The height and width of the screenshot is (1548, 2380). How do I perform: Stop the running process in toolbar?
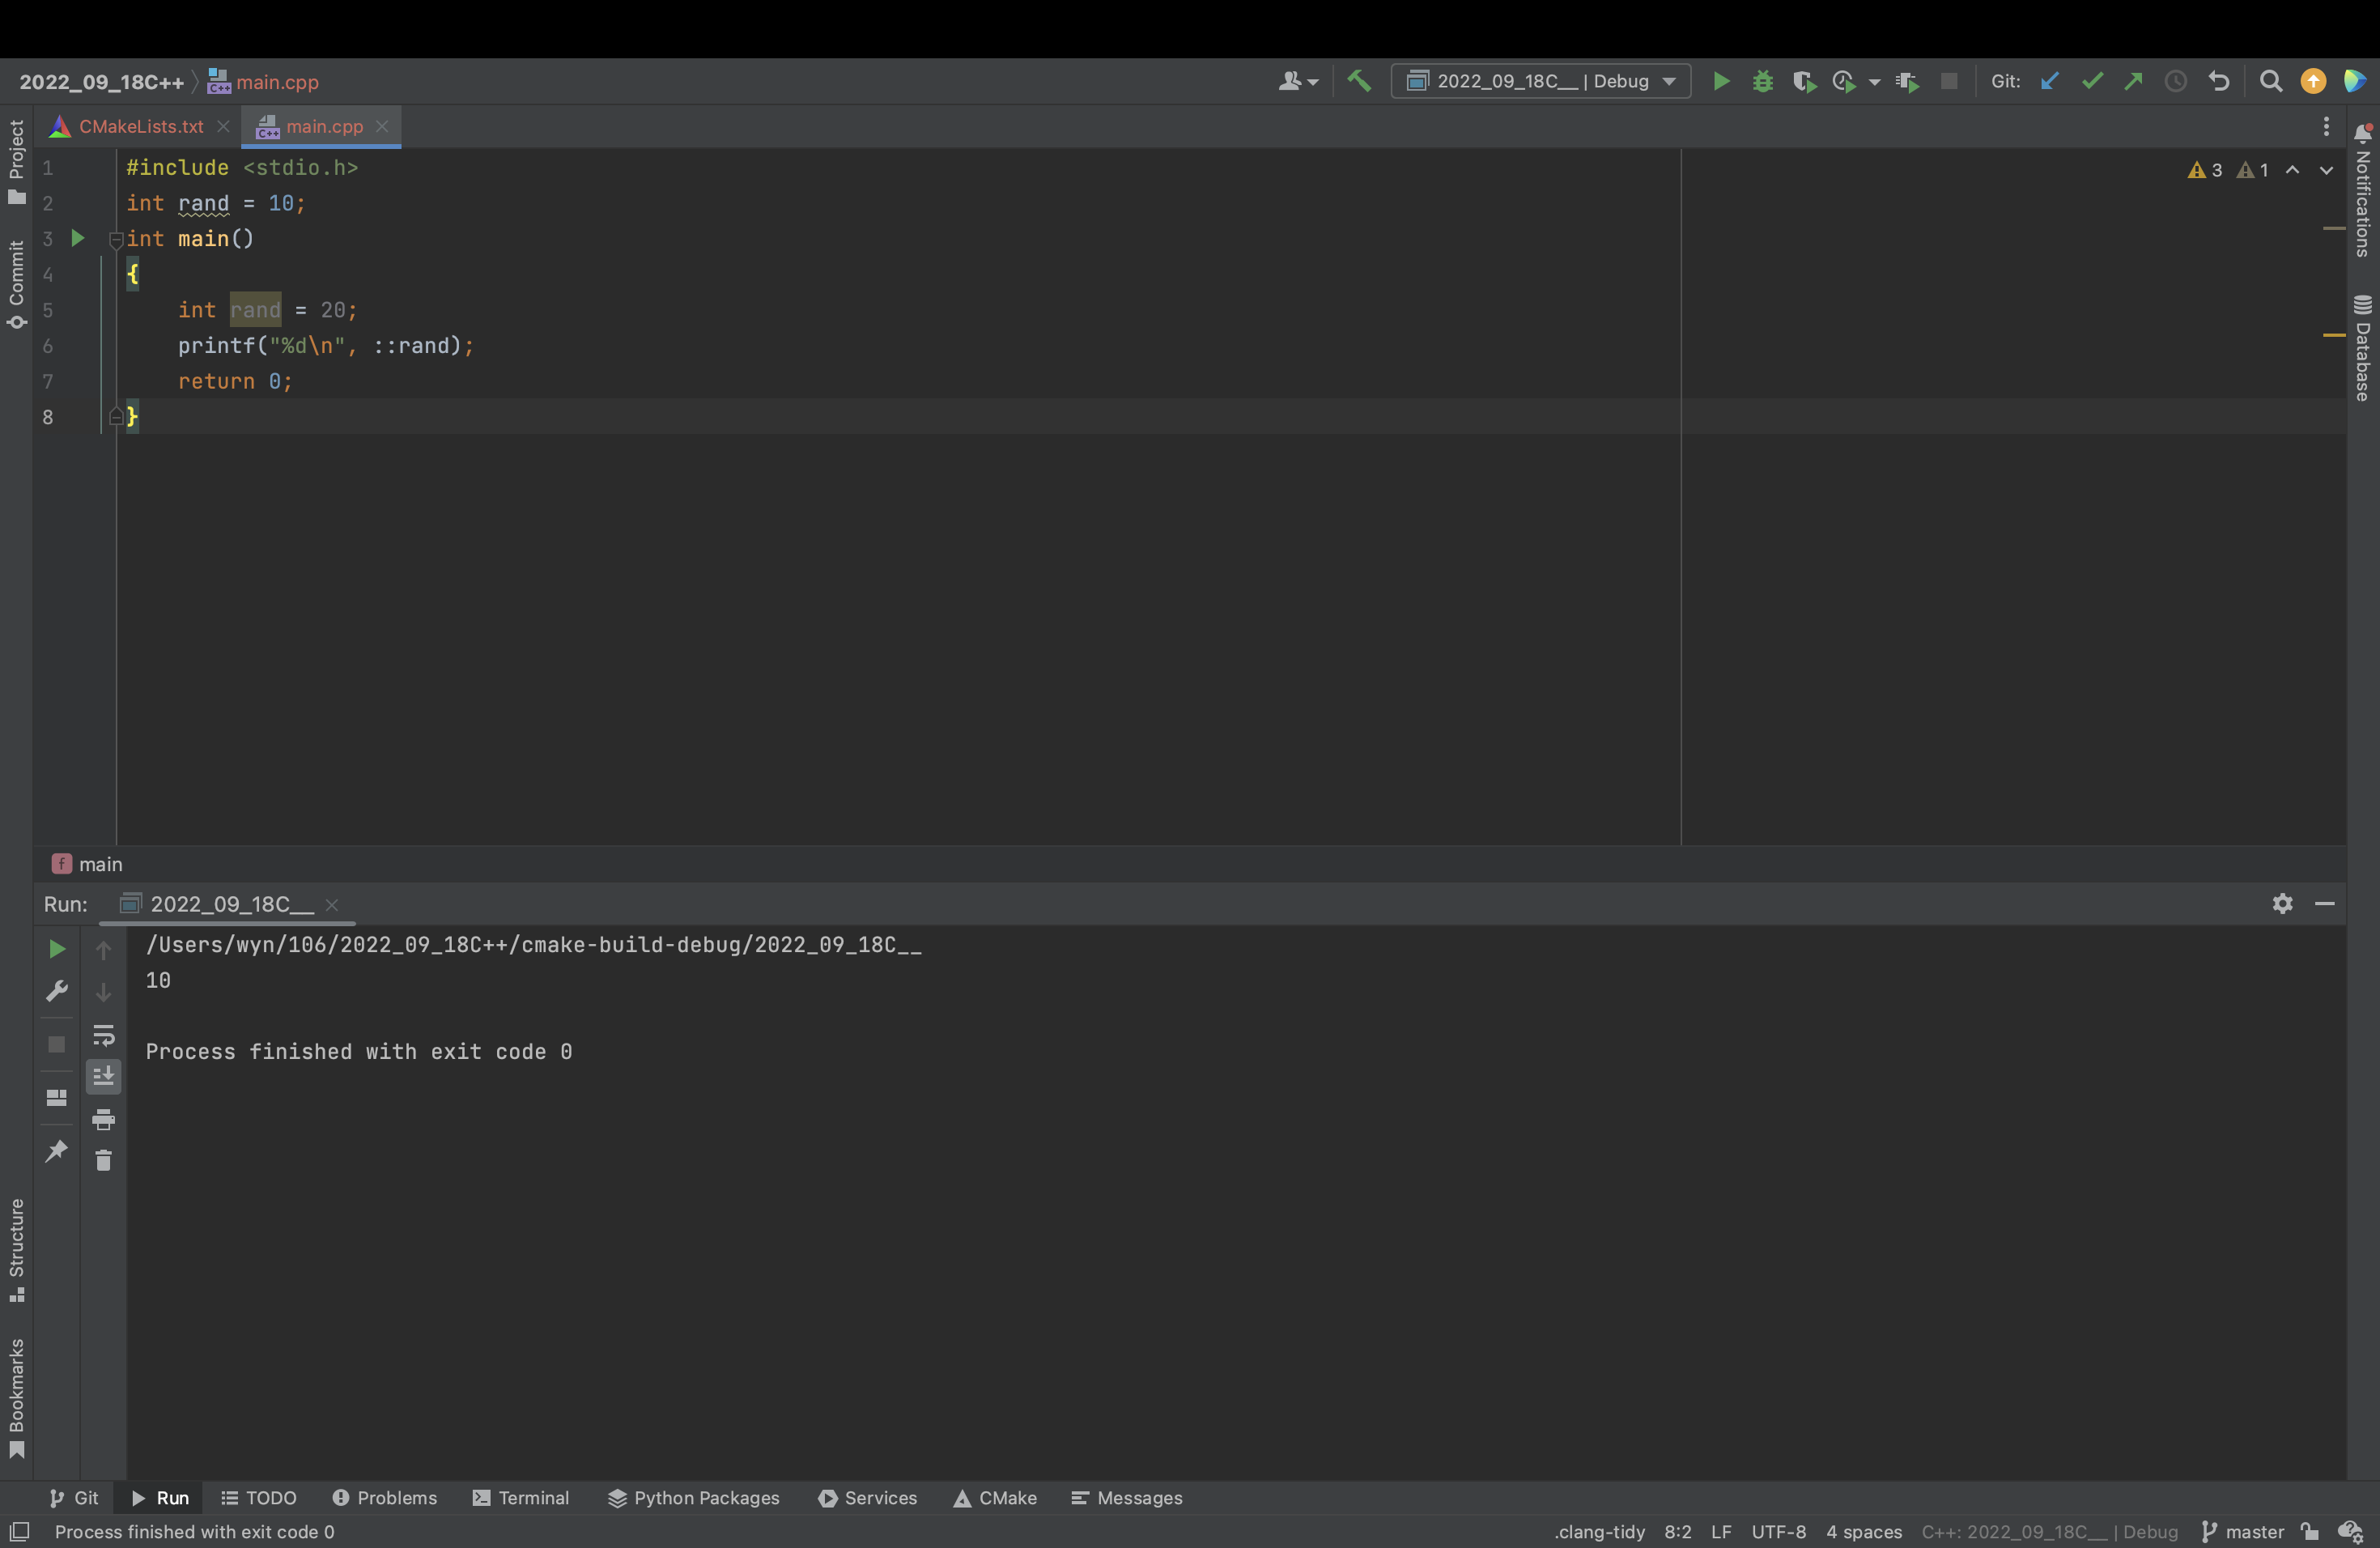(1949, 81)
